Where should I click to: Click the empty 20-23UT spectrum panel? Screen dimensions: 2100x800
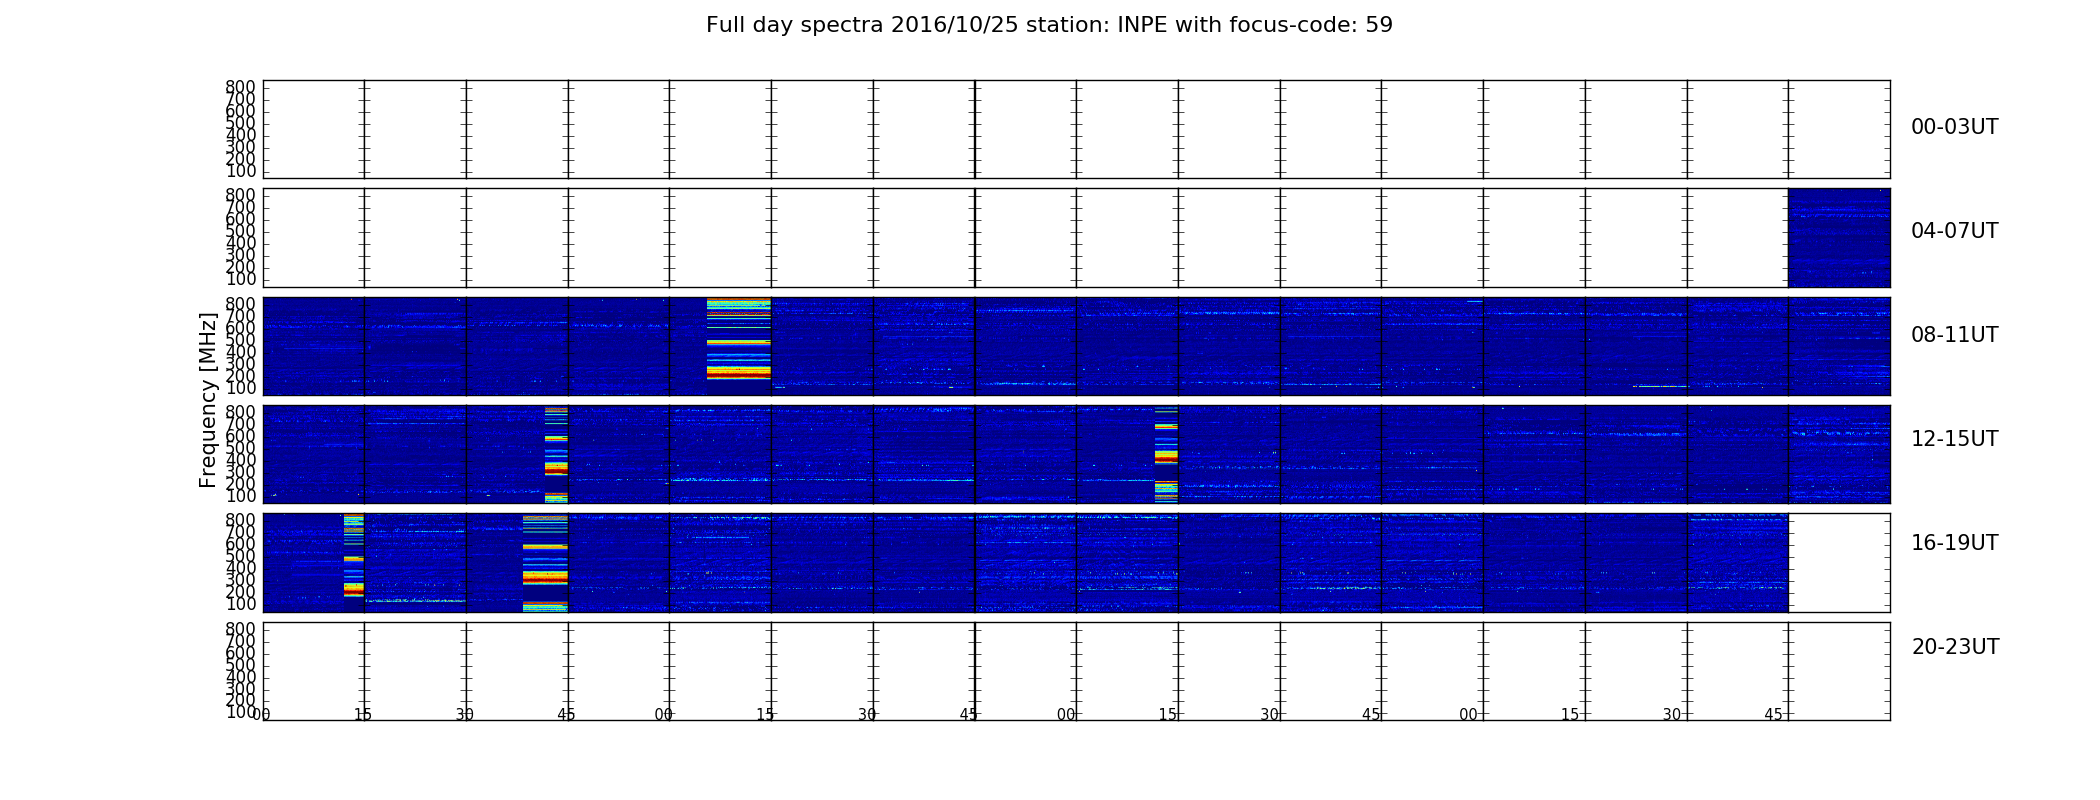click(1076, 671)
